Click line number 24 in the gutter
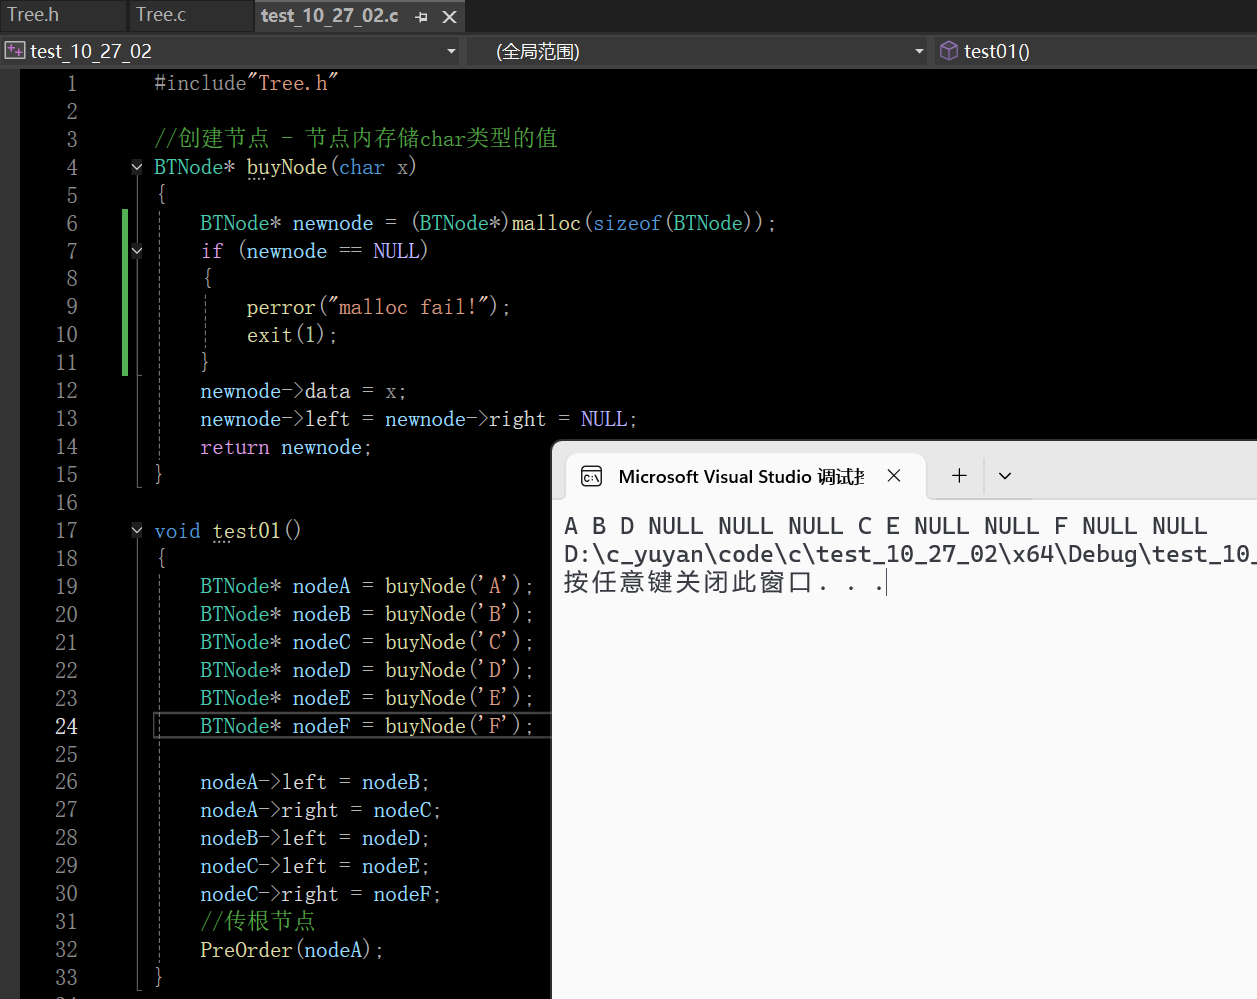The width and height of the screenshot is (1257, 999). point(66,726)
